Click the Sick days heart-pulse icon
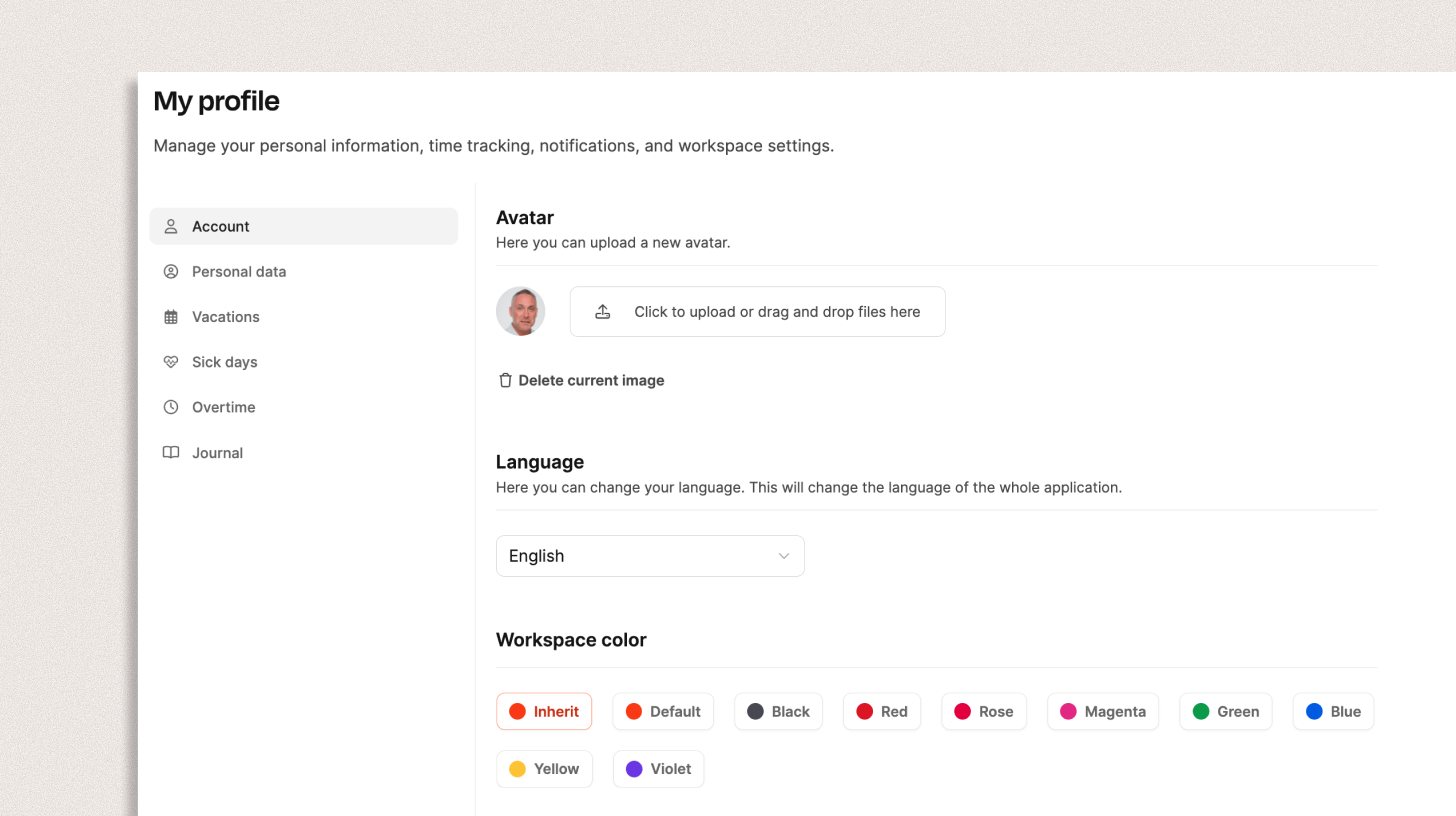The width and height of the screenshot is (1456, 816). (x=171, y=362)
